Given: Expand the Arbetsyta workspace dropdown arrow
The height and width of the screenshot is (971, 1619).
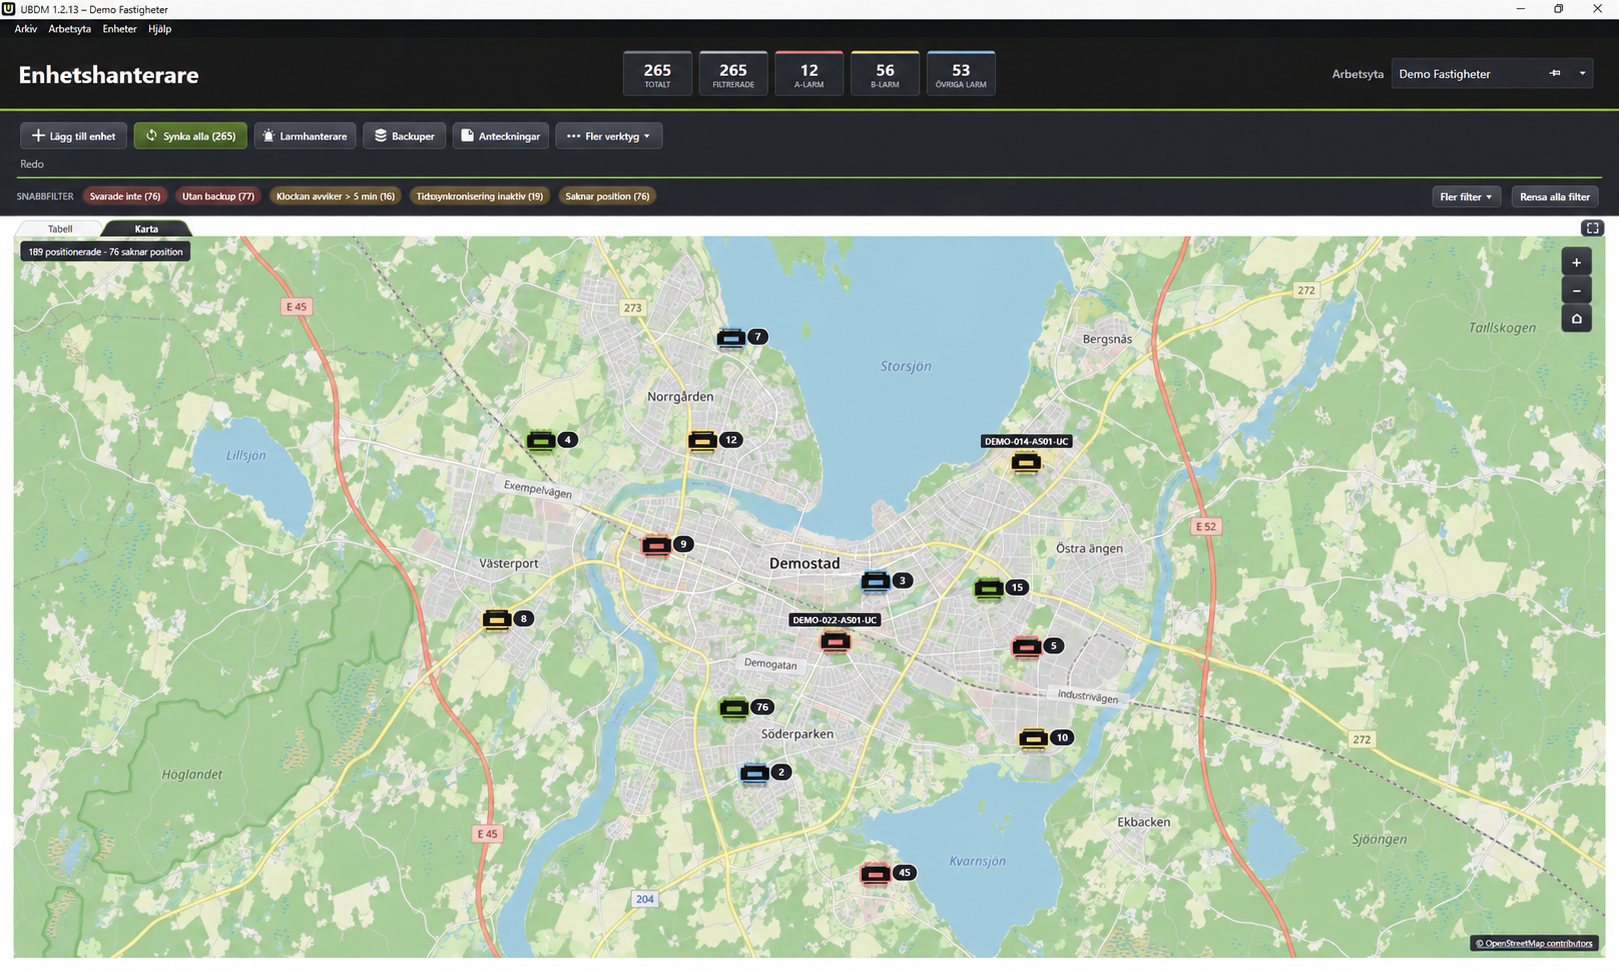Looking at the screenshot, I should click(1582, 73).
